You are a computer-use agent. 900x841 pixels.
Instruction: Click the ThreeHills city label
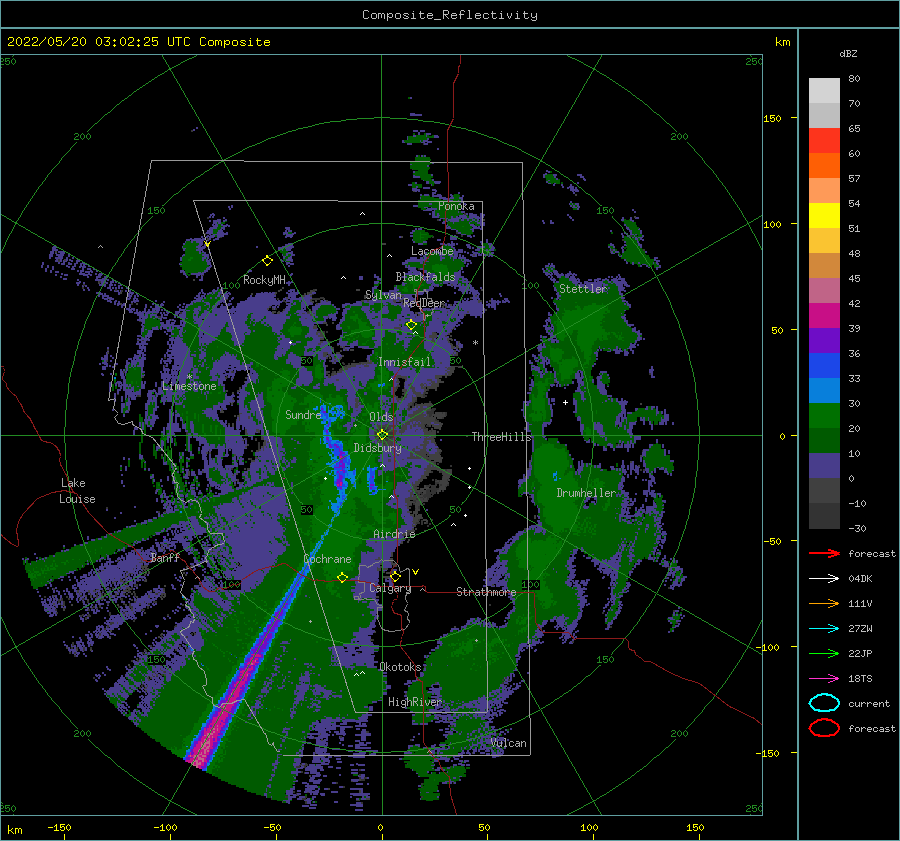pyautogui.click(x=502, y=437)
